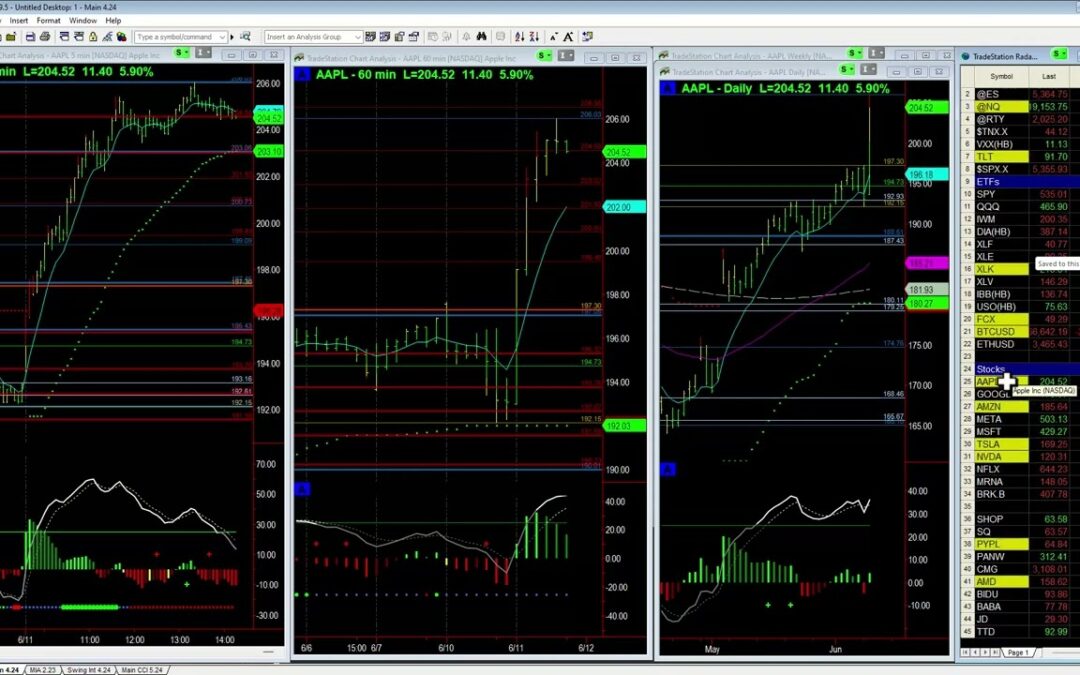Viewport: 1080px width, 675px height.
Task: Click the blue box left of AAPL - 60 min title
Action: coord(302,74)
